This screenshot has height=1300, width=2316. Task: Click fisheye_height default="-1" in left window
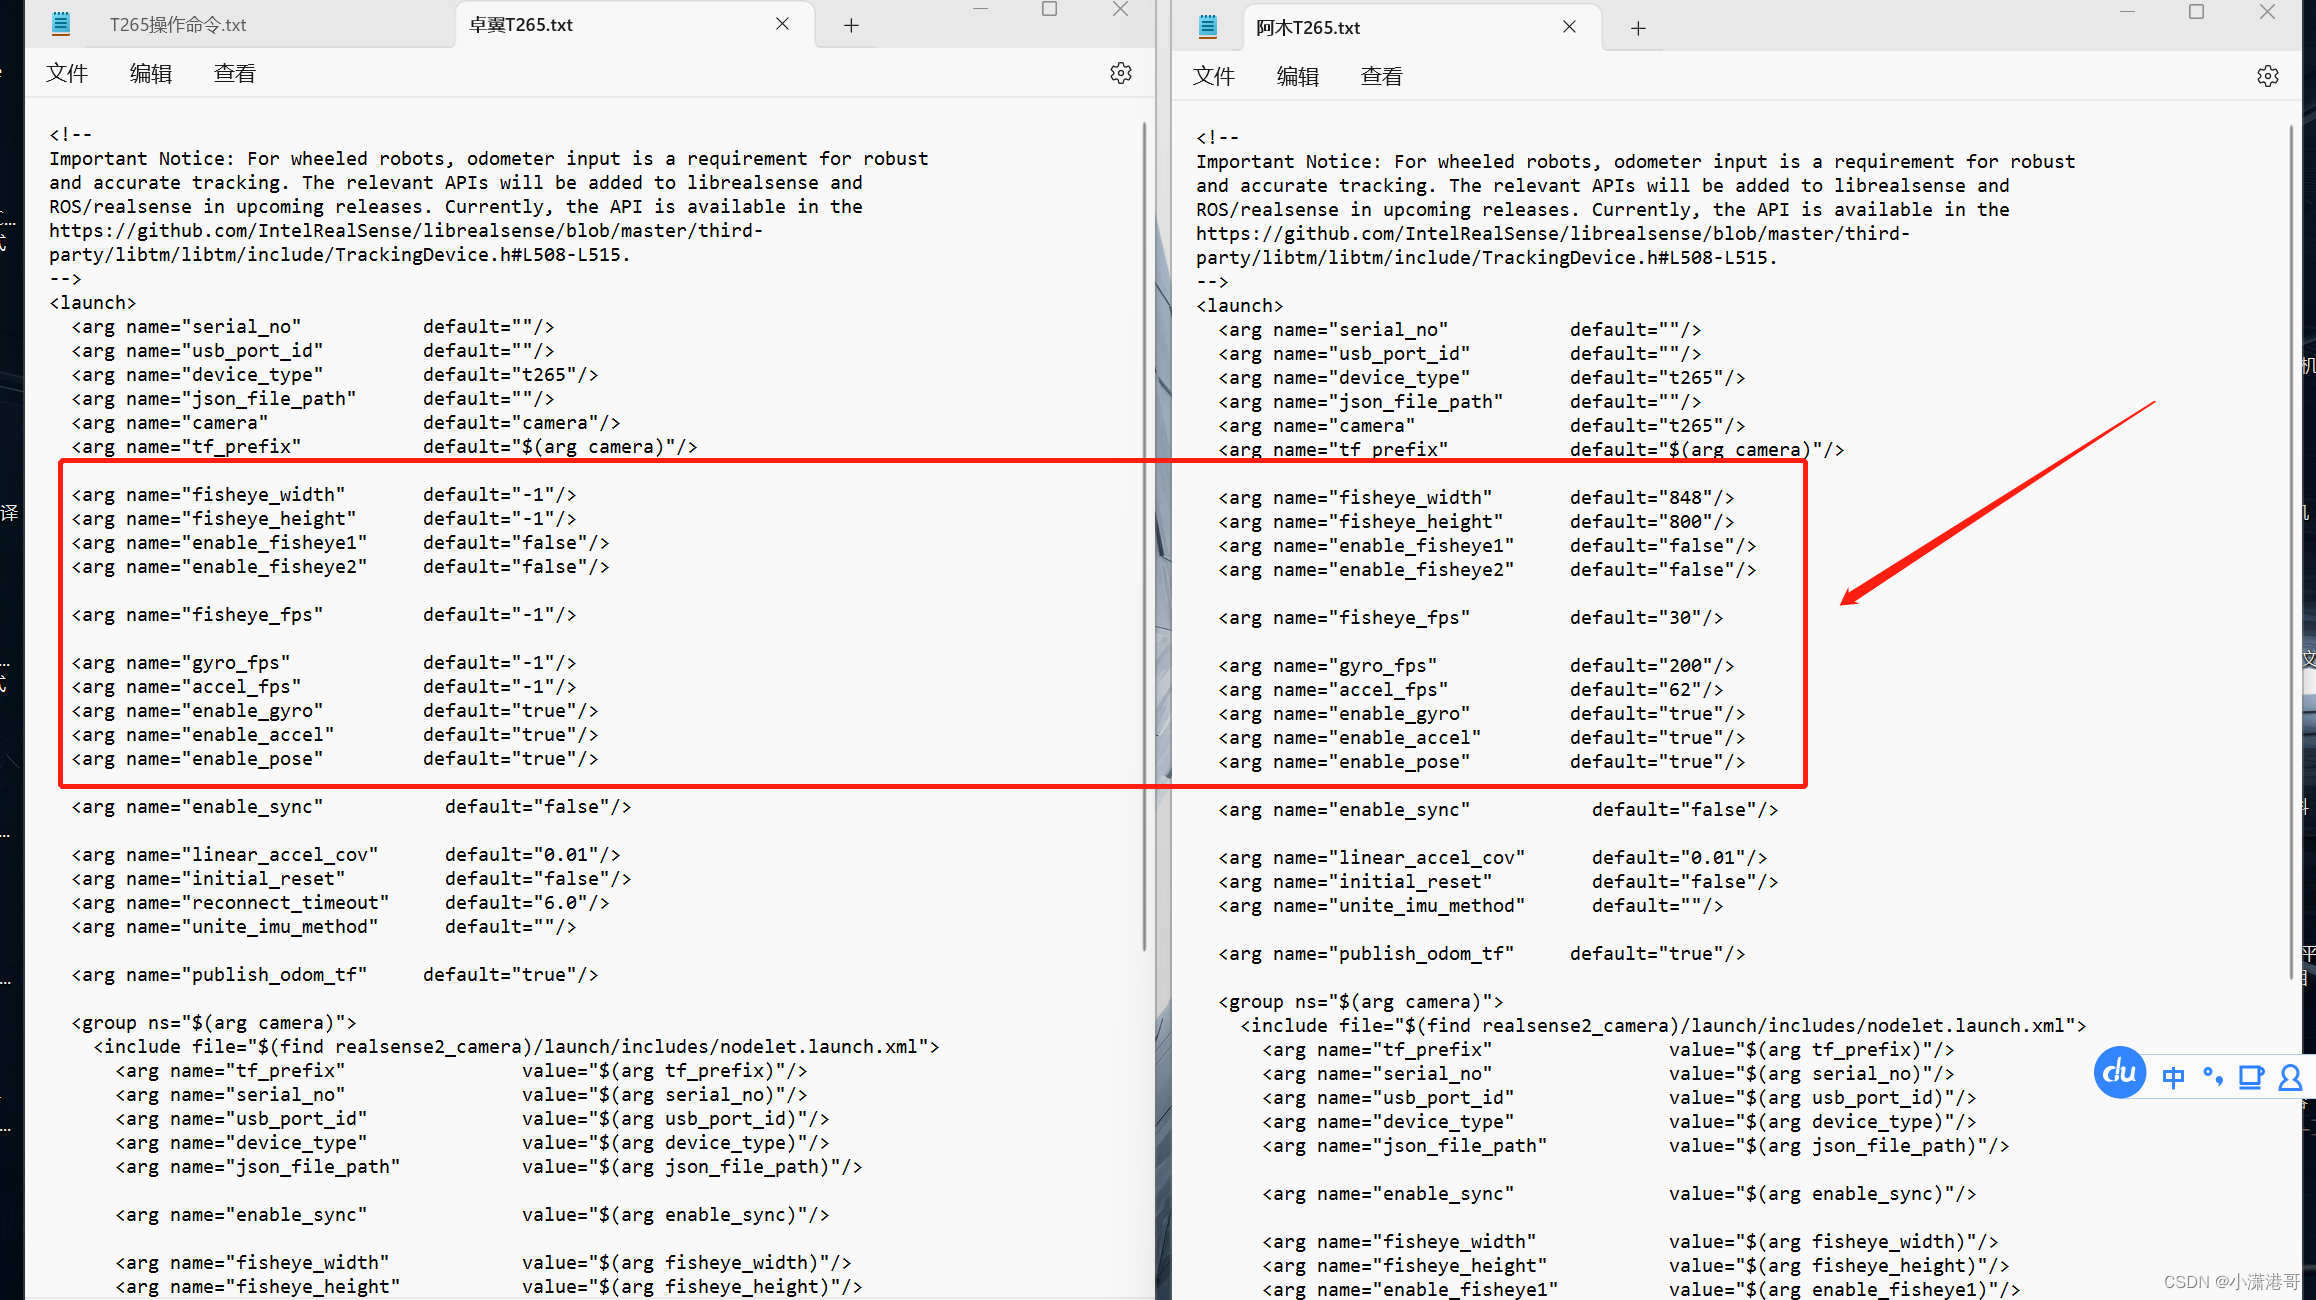499,518
